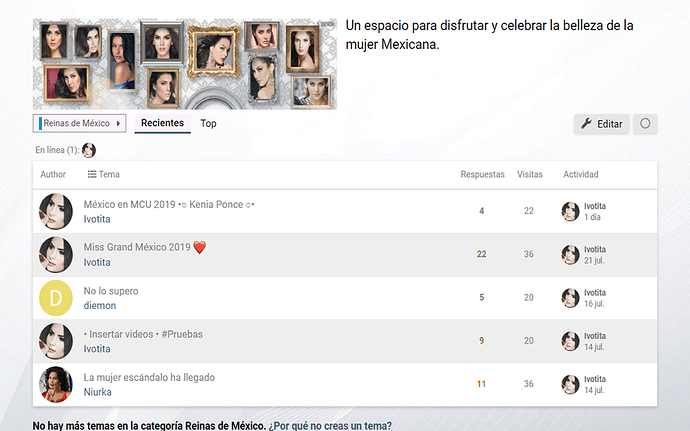Click the 1 día activity timestamp
Screen dimensions: 690x431
(x=592, y=217)
